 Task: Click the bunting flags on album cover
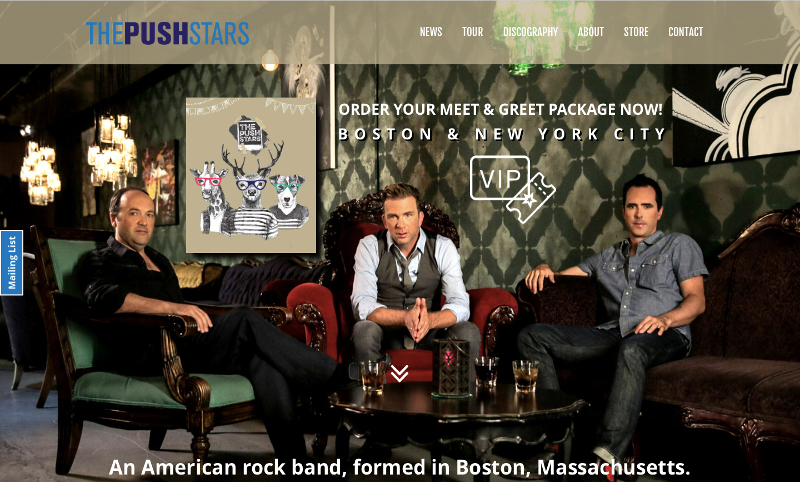click(x=290, y=106)
